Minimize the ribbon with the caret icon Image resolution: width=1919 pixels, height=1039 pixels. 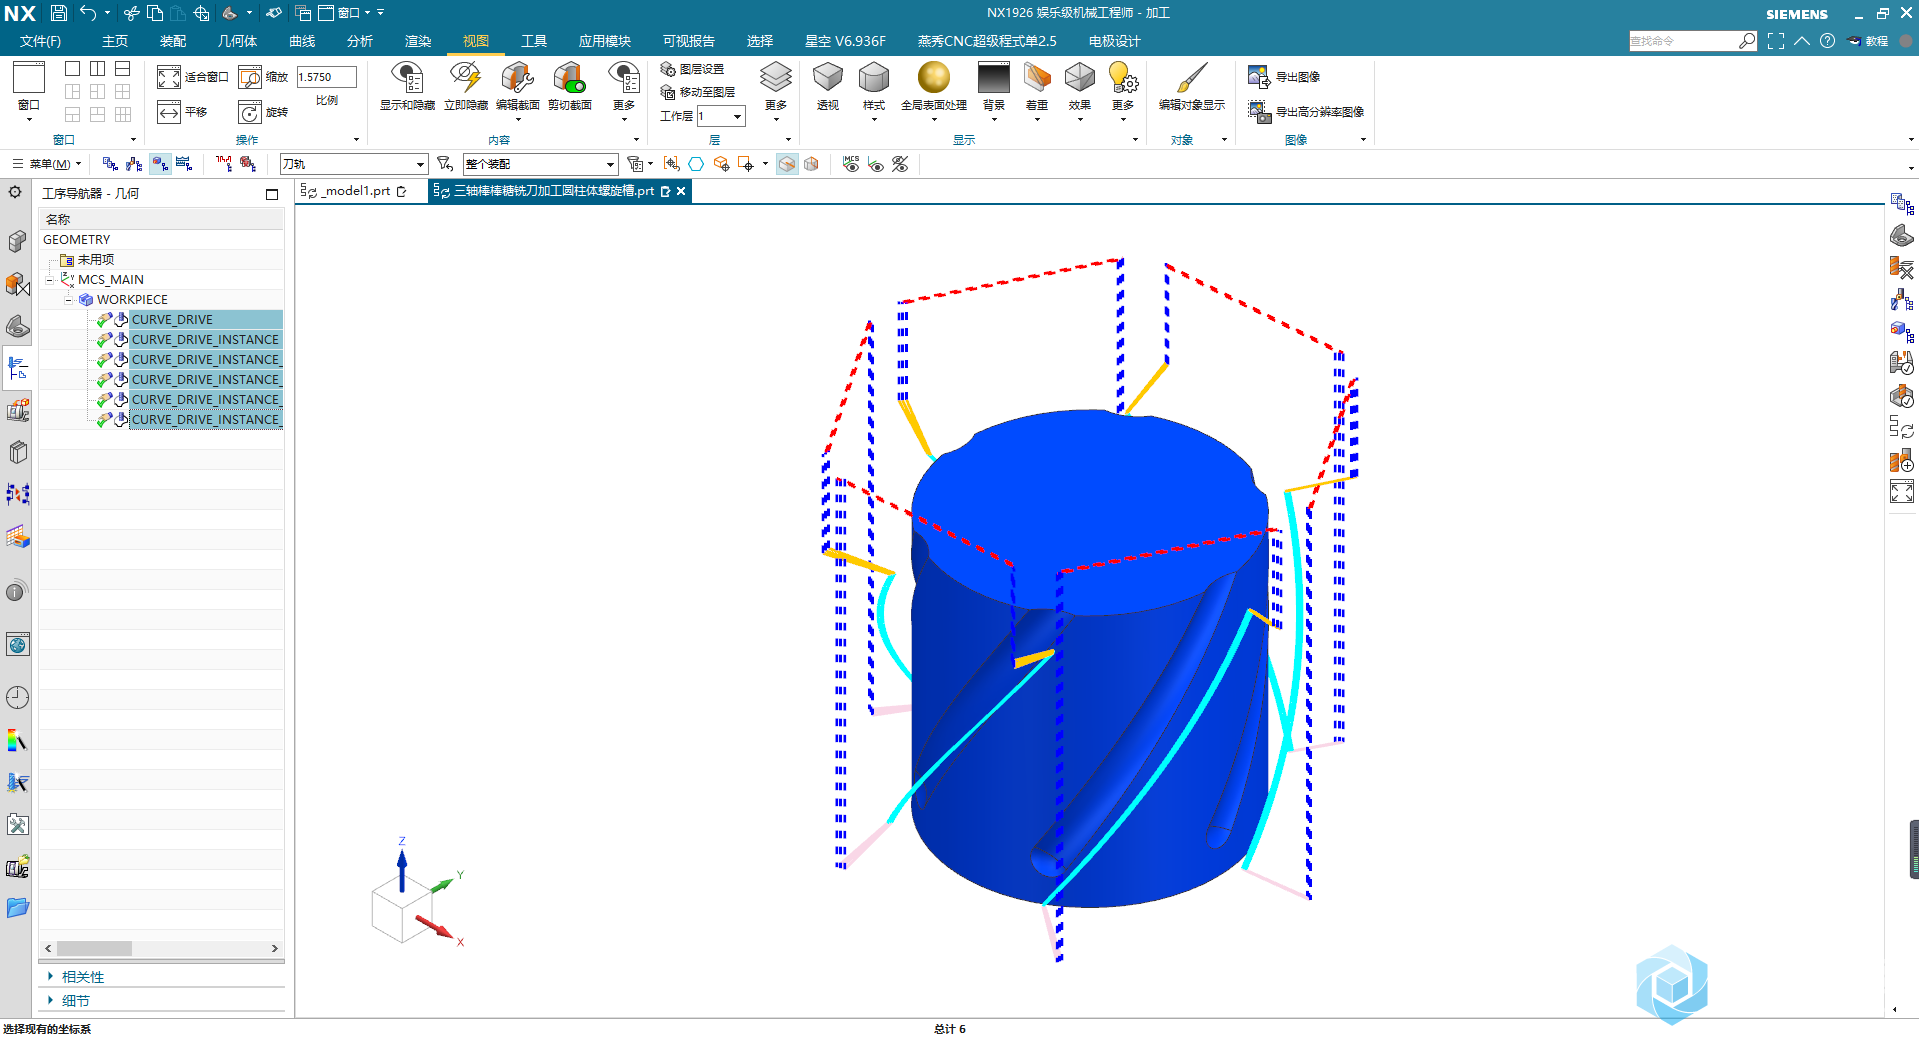point(1801,41)
